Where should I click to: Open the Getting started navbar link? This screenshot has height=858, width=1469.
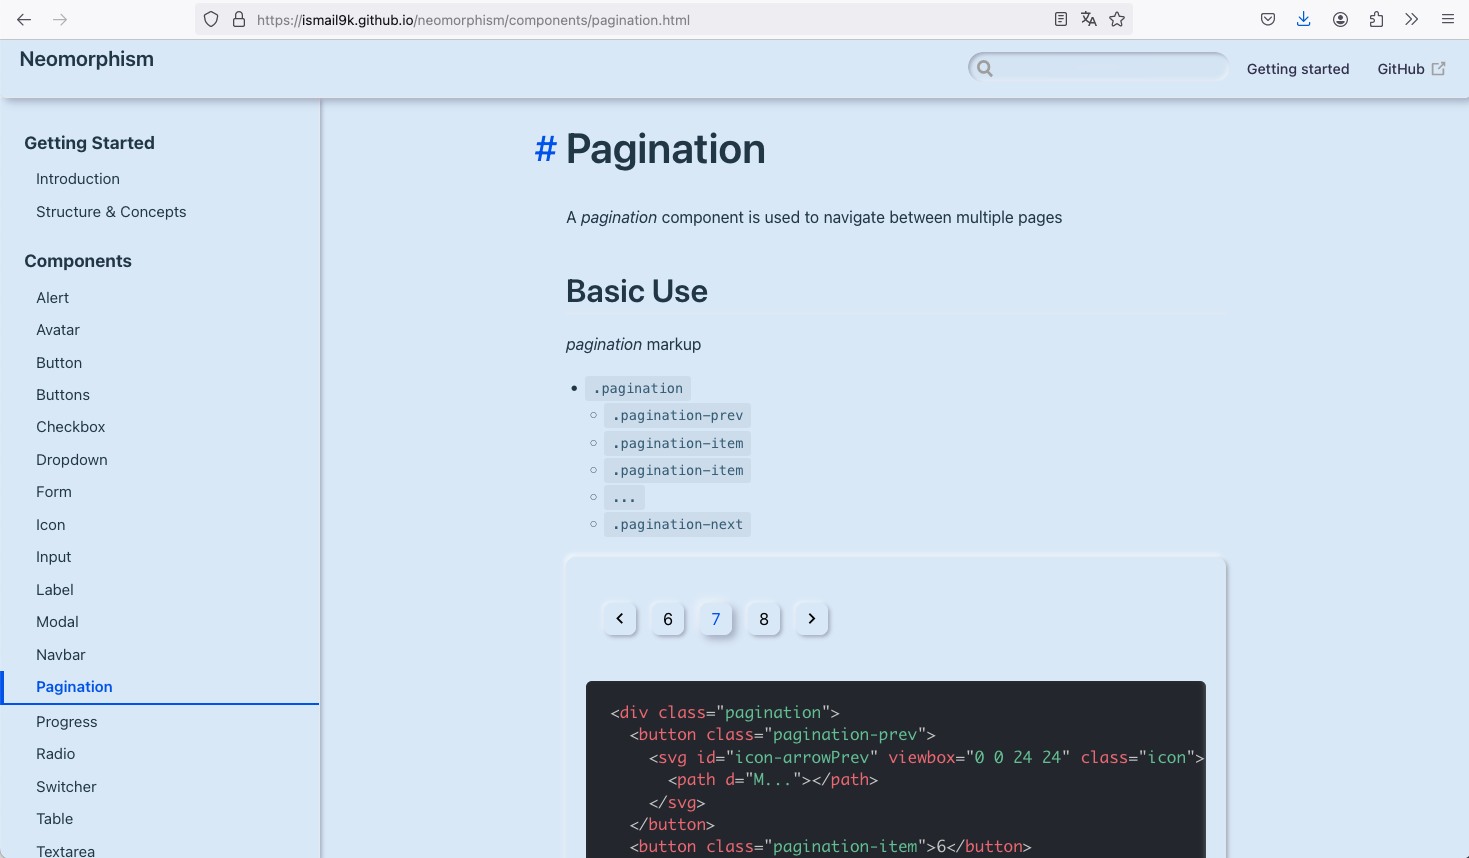pos(1298,69)
